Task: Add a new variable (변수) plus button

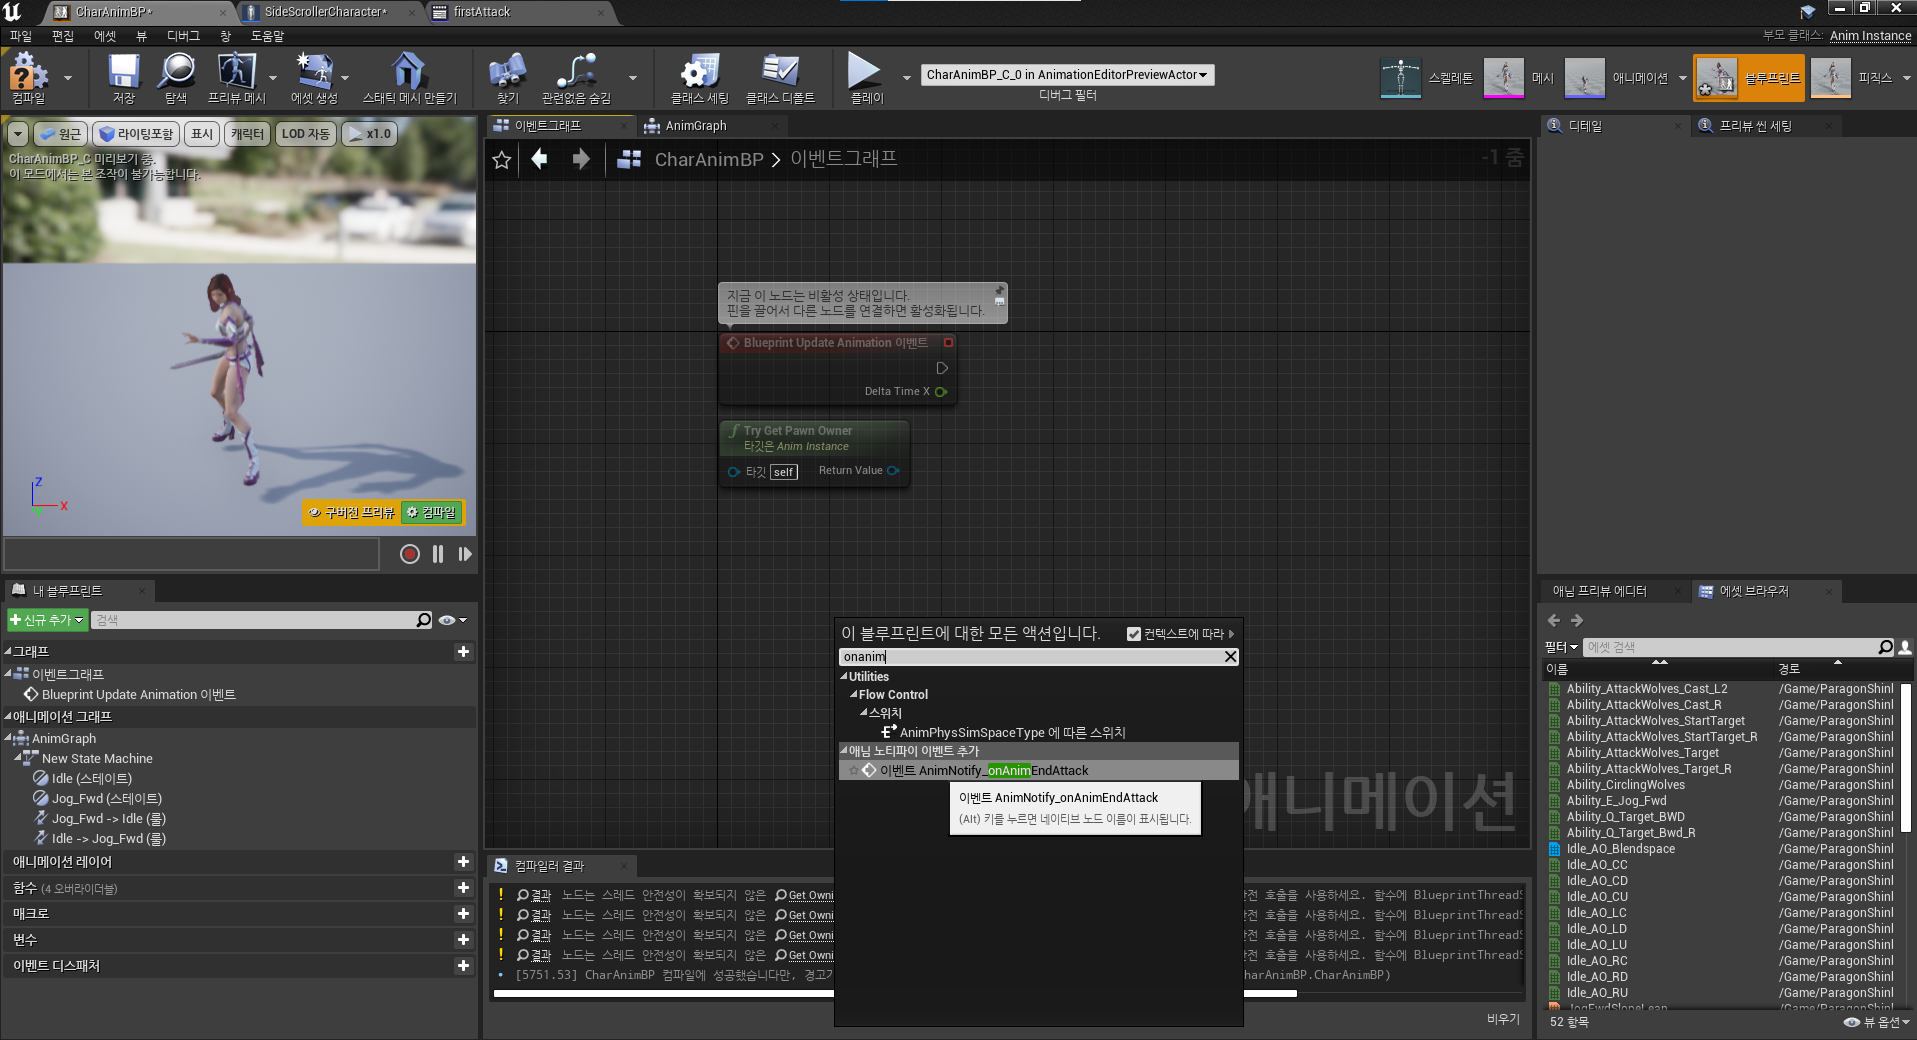Action: [463, 940]
